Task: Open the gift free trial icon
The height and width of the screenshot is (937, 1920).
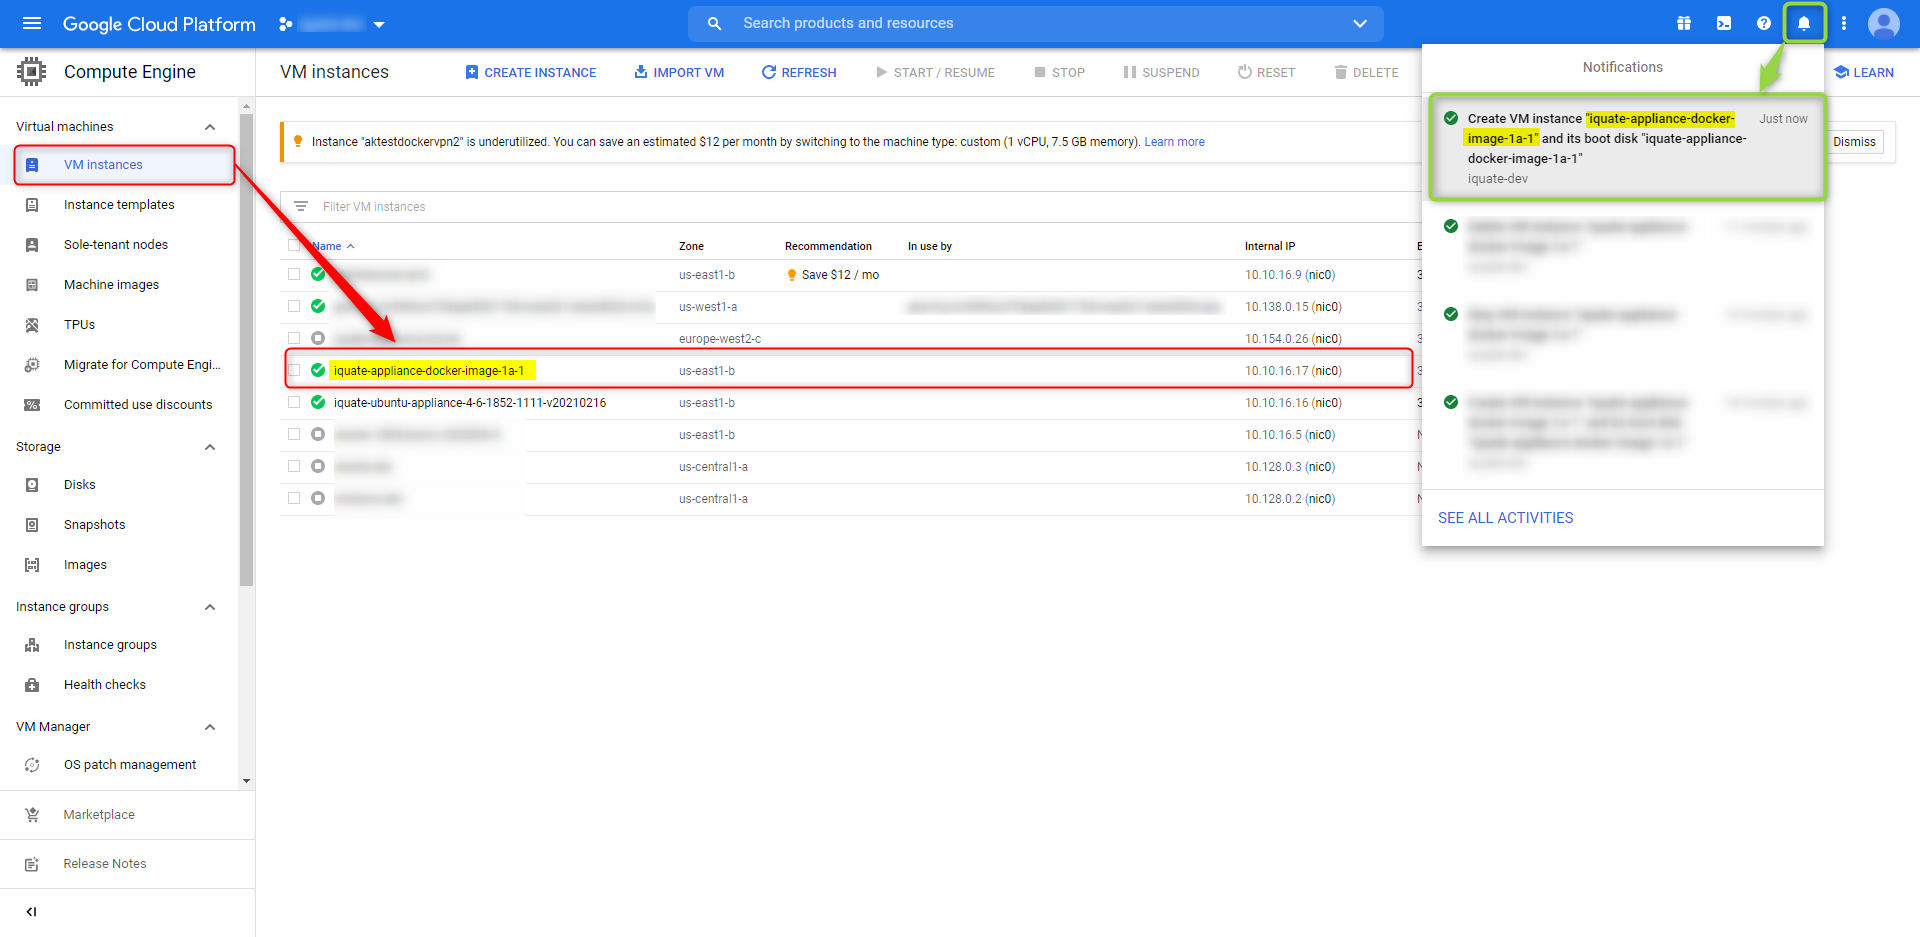Action: click(1684, 23)
